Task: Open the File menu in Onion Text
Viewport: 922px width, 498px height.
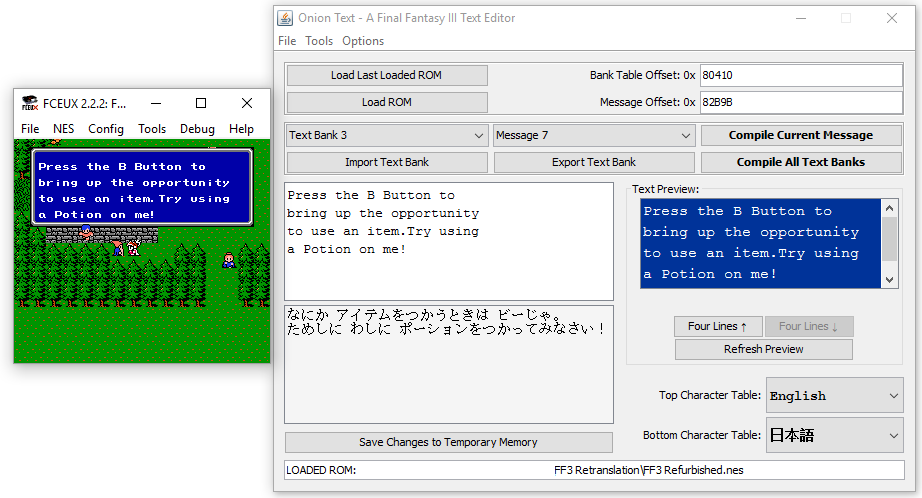Action: point(287,41)
